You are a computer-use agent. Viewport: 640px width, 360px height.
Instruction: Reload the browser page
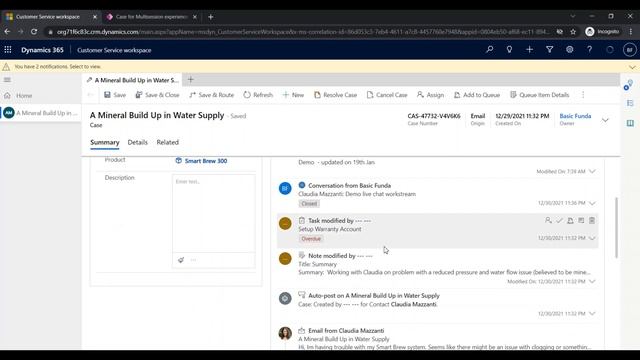point(34,31)
